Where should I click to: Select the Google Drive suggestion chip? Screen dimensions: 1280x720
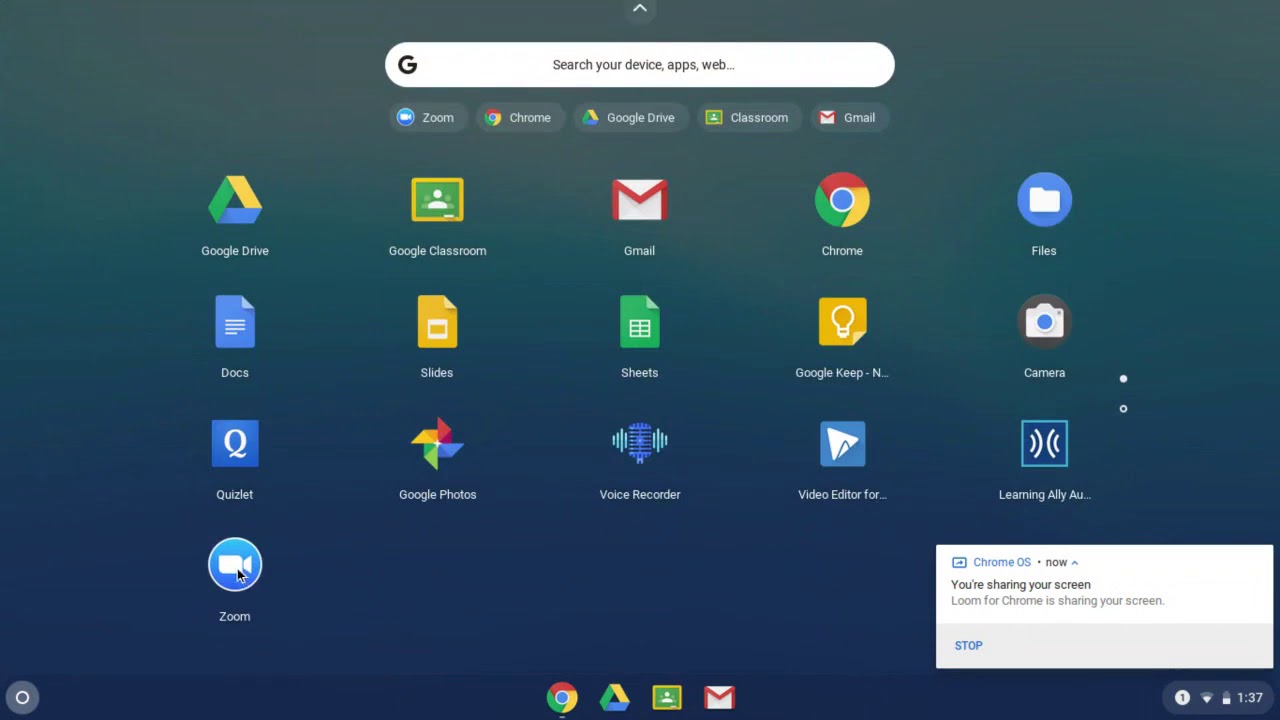pyautogui.click(x=630, y=118)
